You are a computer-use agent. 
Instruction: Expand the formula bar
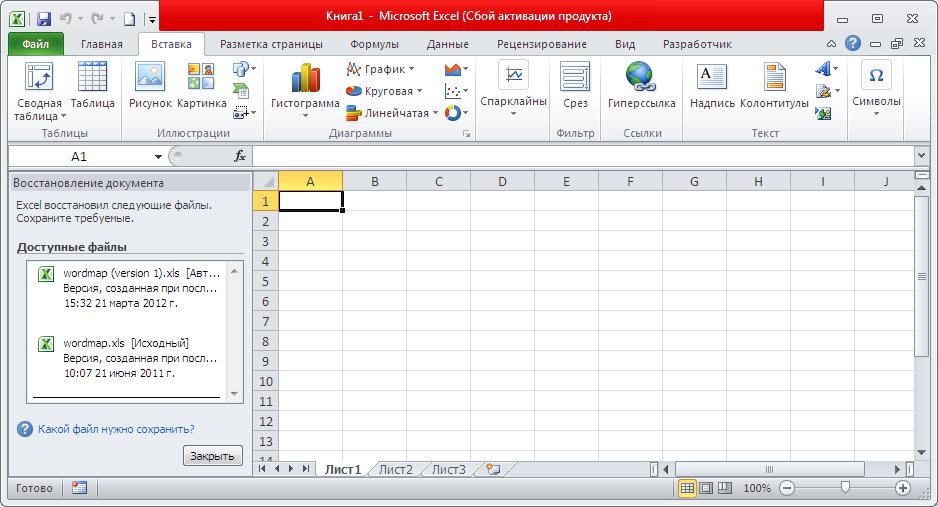[921, 156]
